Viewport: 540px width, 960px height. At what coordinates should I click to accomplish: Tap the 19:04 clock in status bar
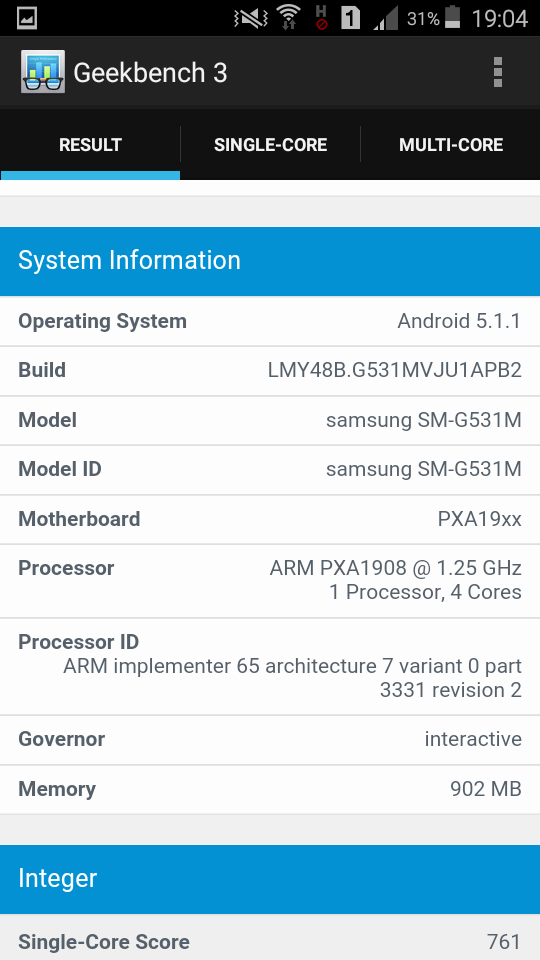[500, 18]
